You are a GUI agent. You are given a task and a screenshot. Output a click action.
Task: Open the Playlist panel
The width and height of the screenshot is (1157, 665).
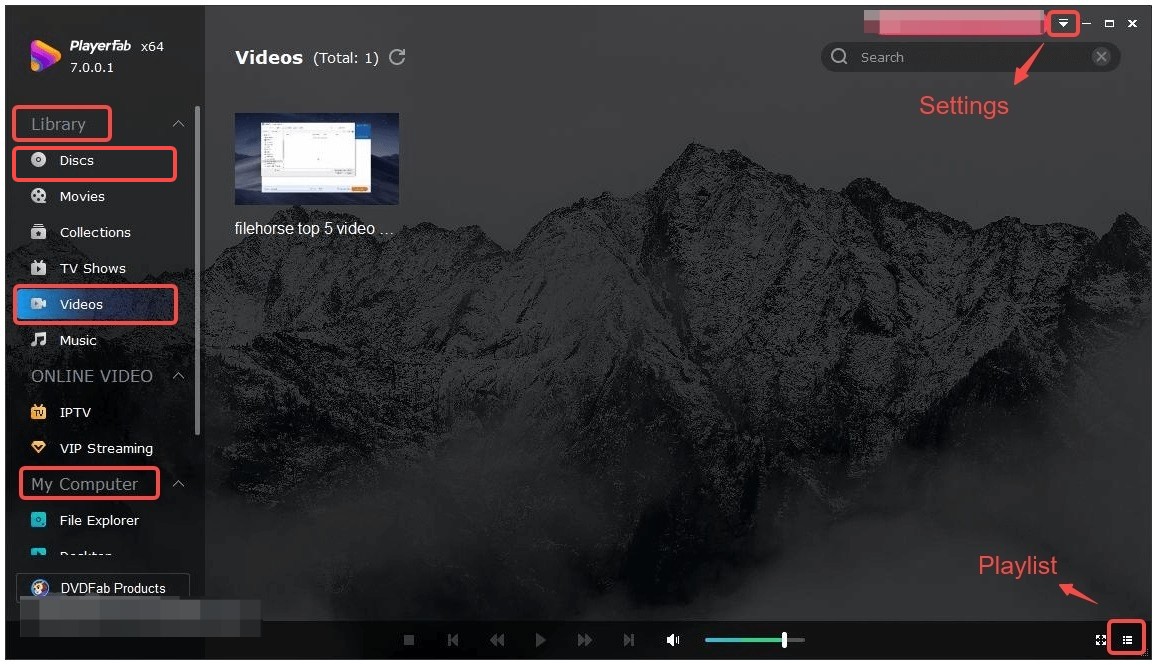[1126, 637]
